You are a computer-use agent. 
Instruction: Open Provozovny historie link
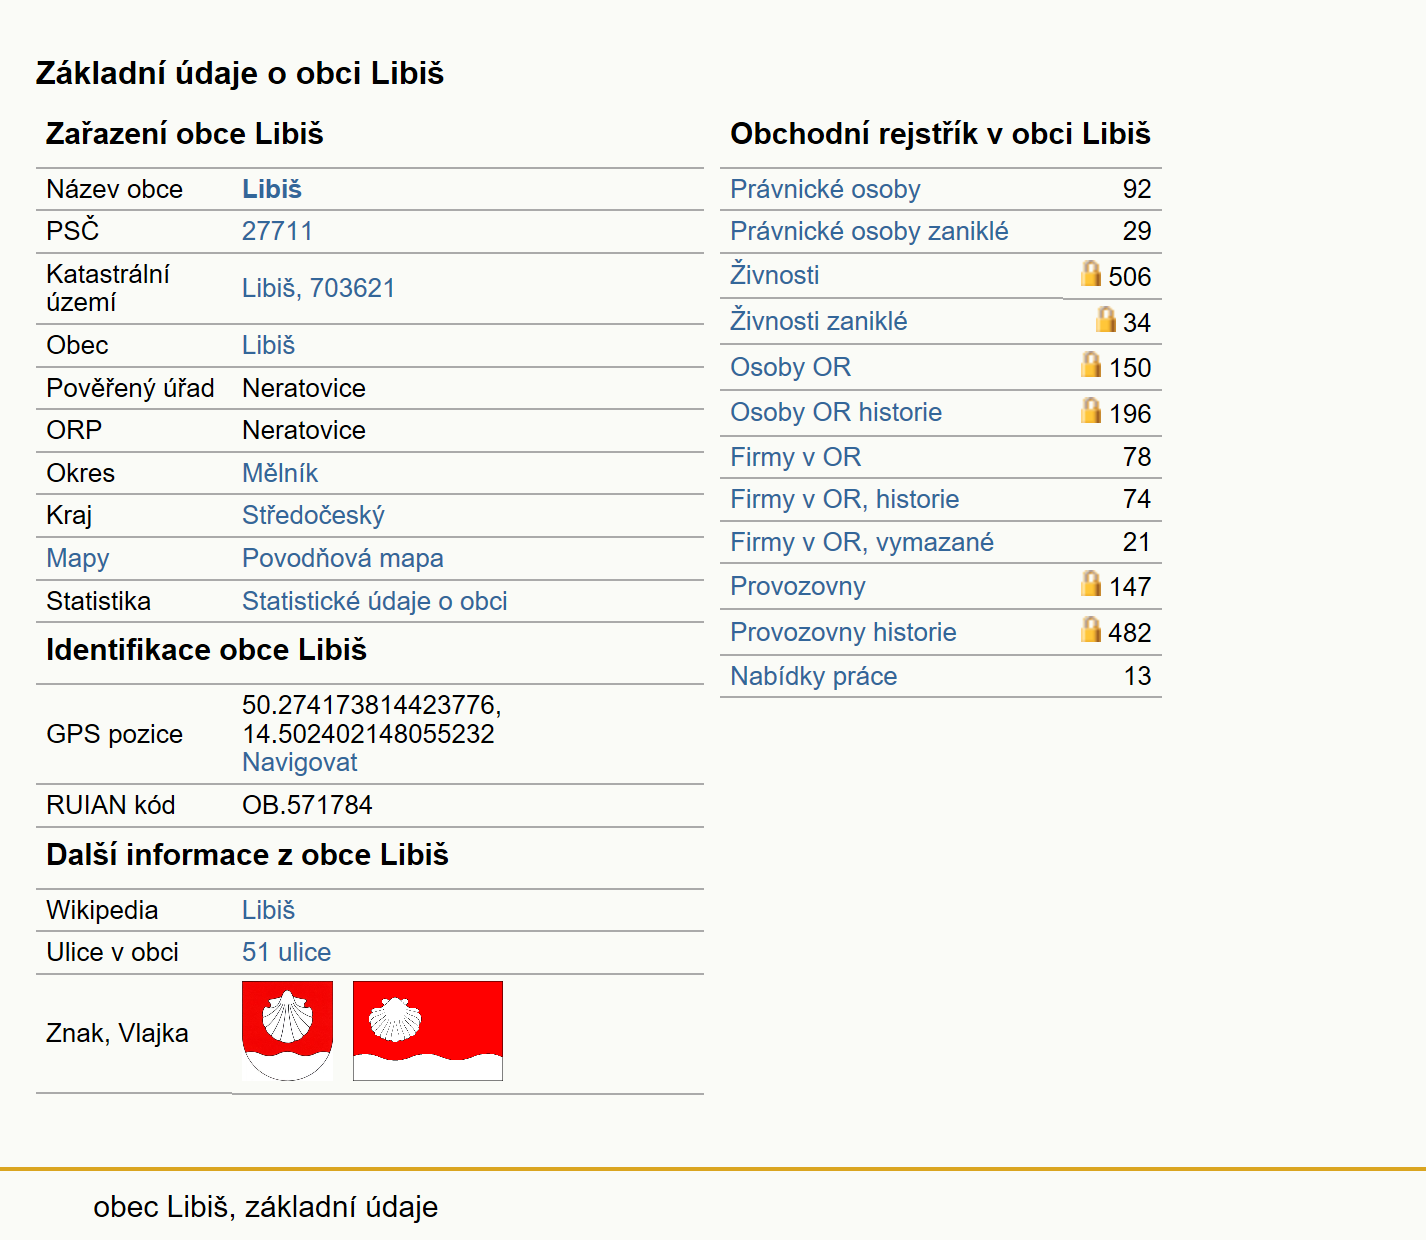843,632
